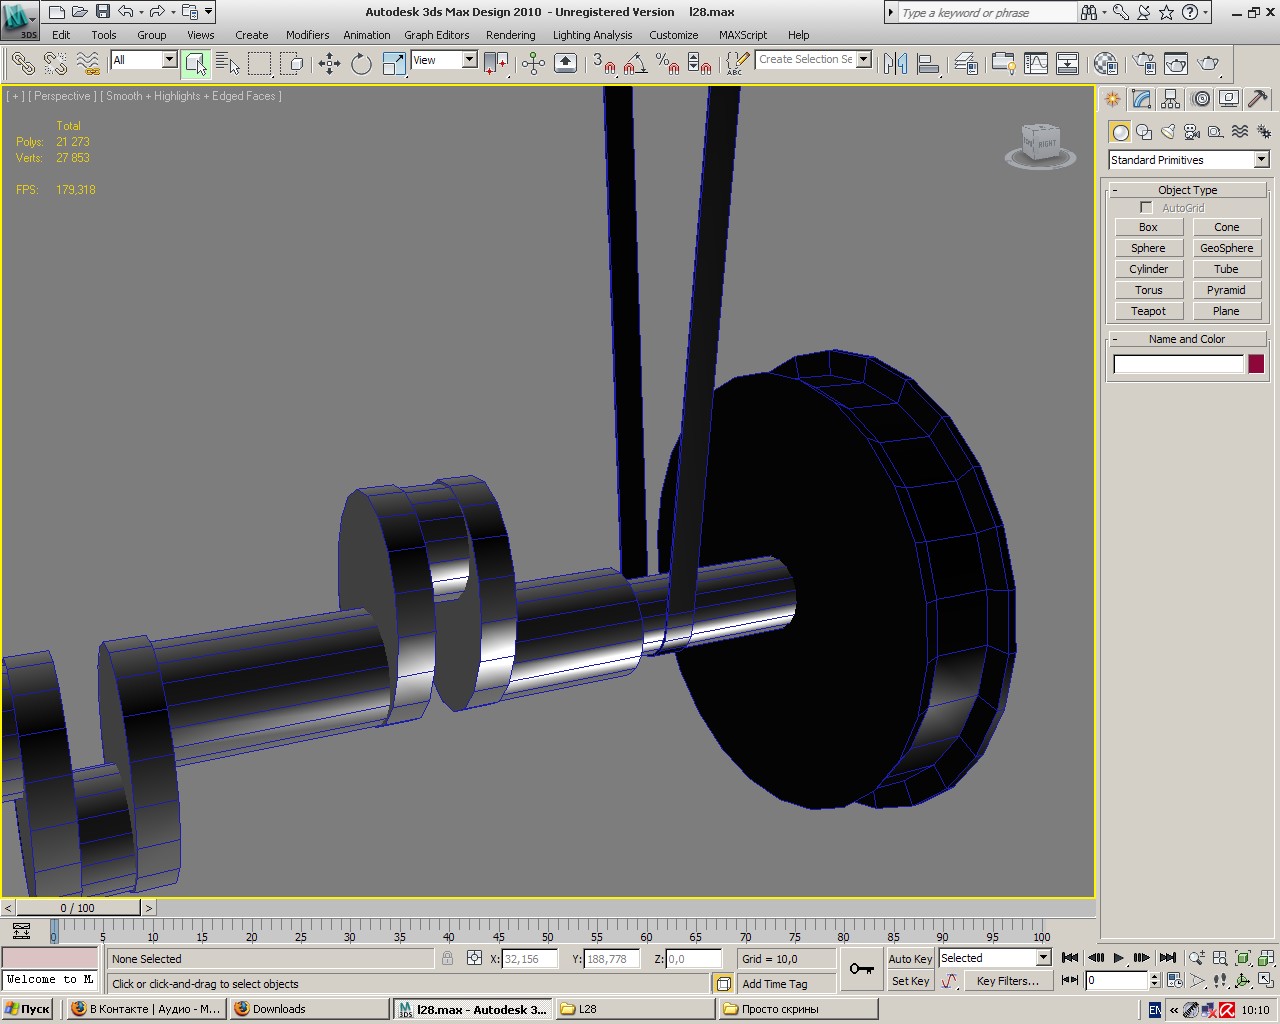Open the Material Editor
The width and height of the screenshot is (1280, 1024).
pos(1105,64)
